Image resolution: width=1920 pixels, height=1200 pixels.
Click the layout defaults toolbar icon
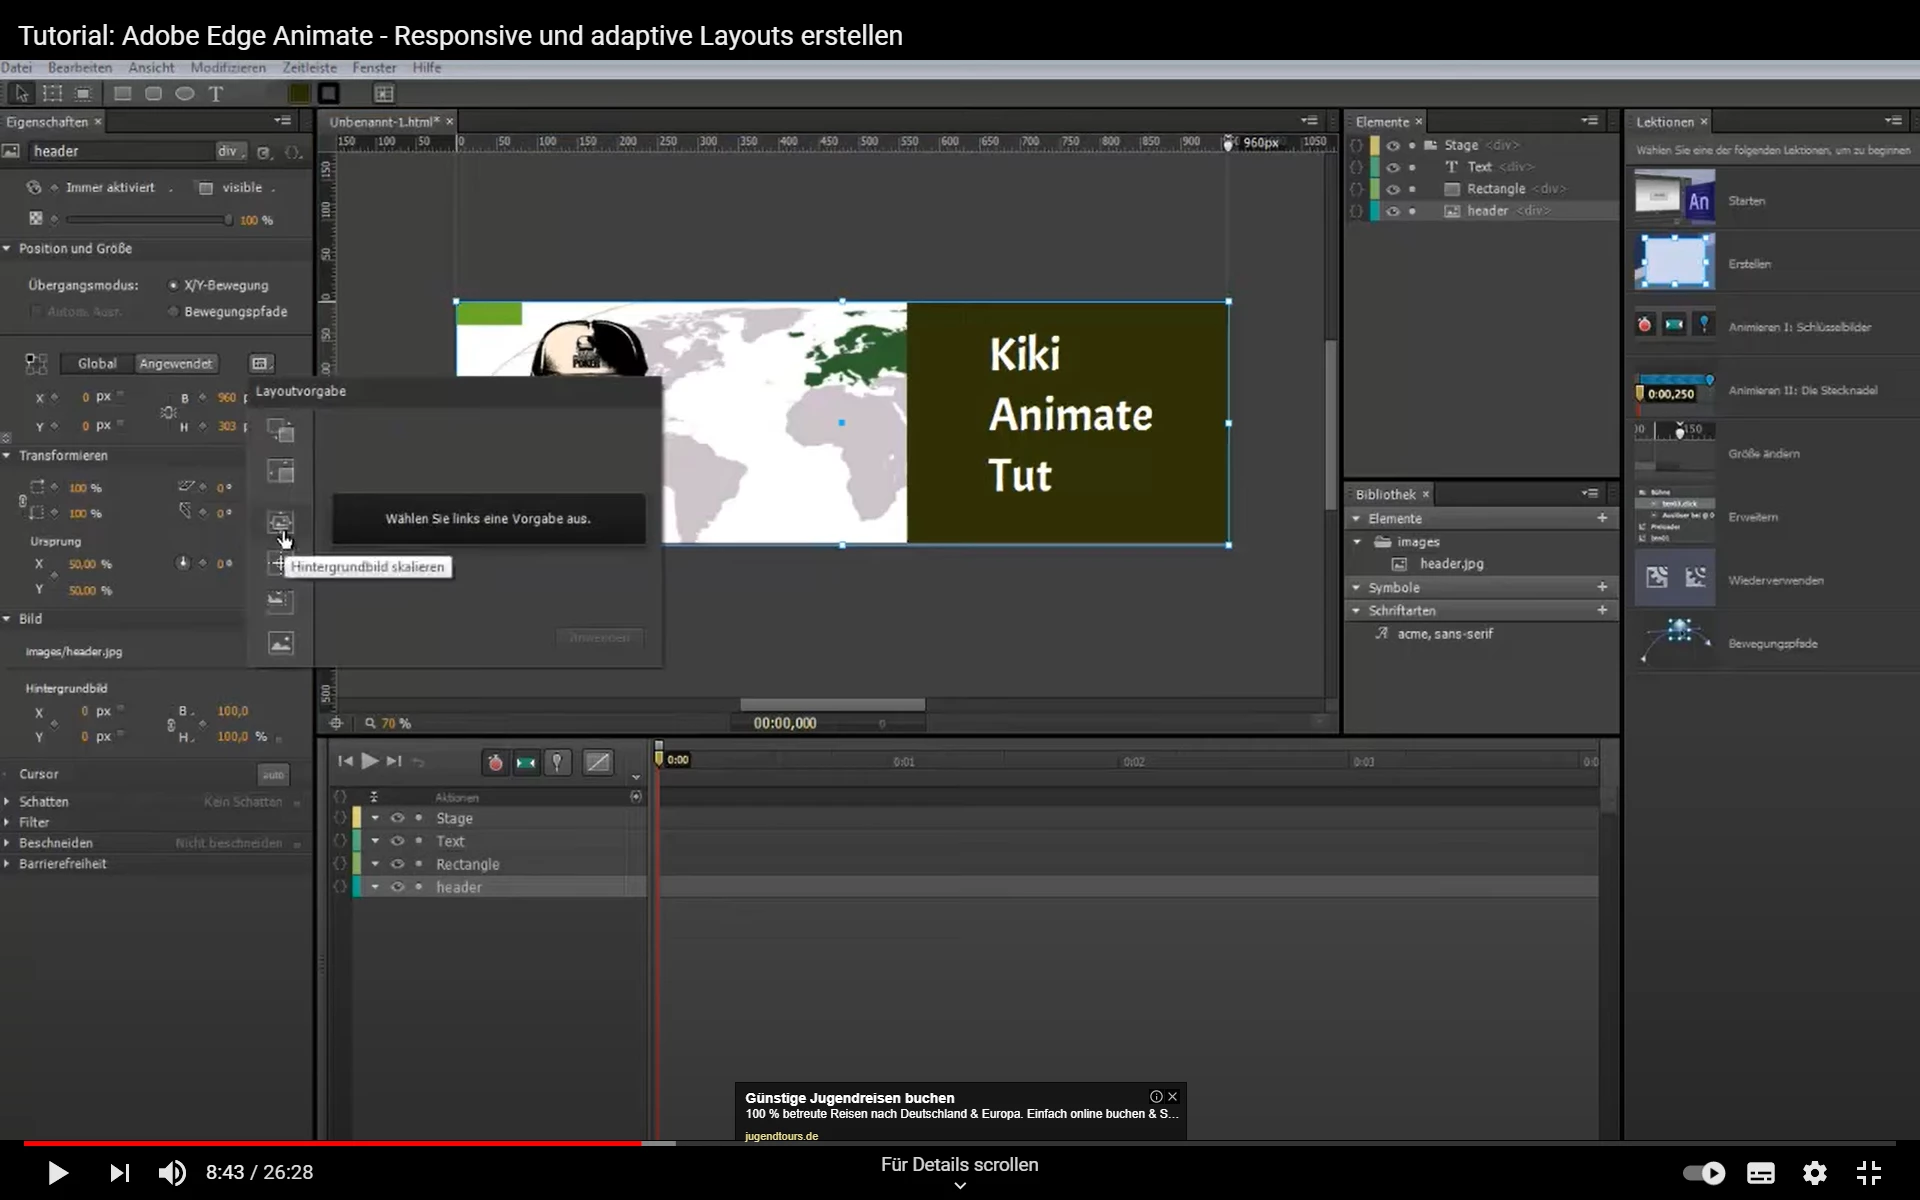[384, 93]
